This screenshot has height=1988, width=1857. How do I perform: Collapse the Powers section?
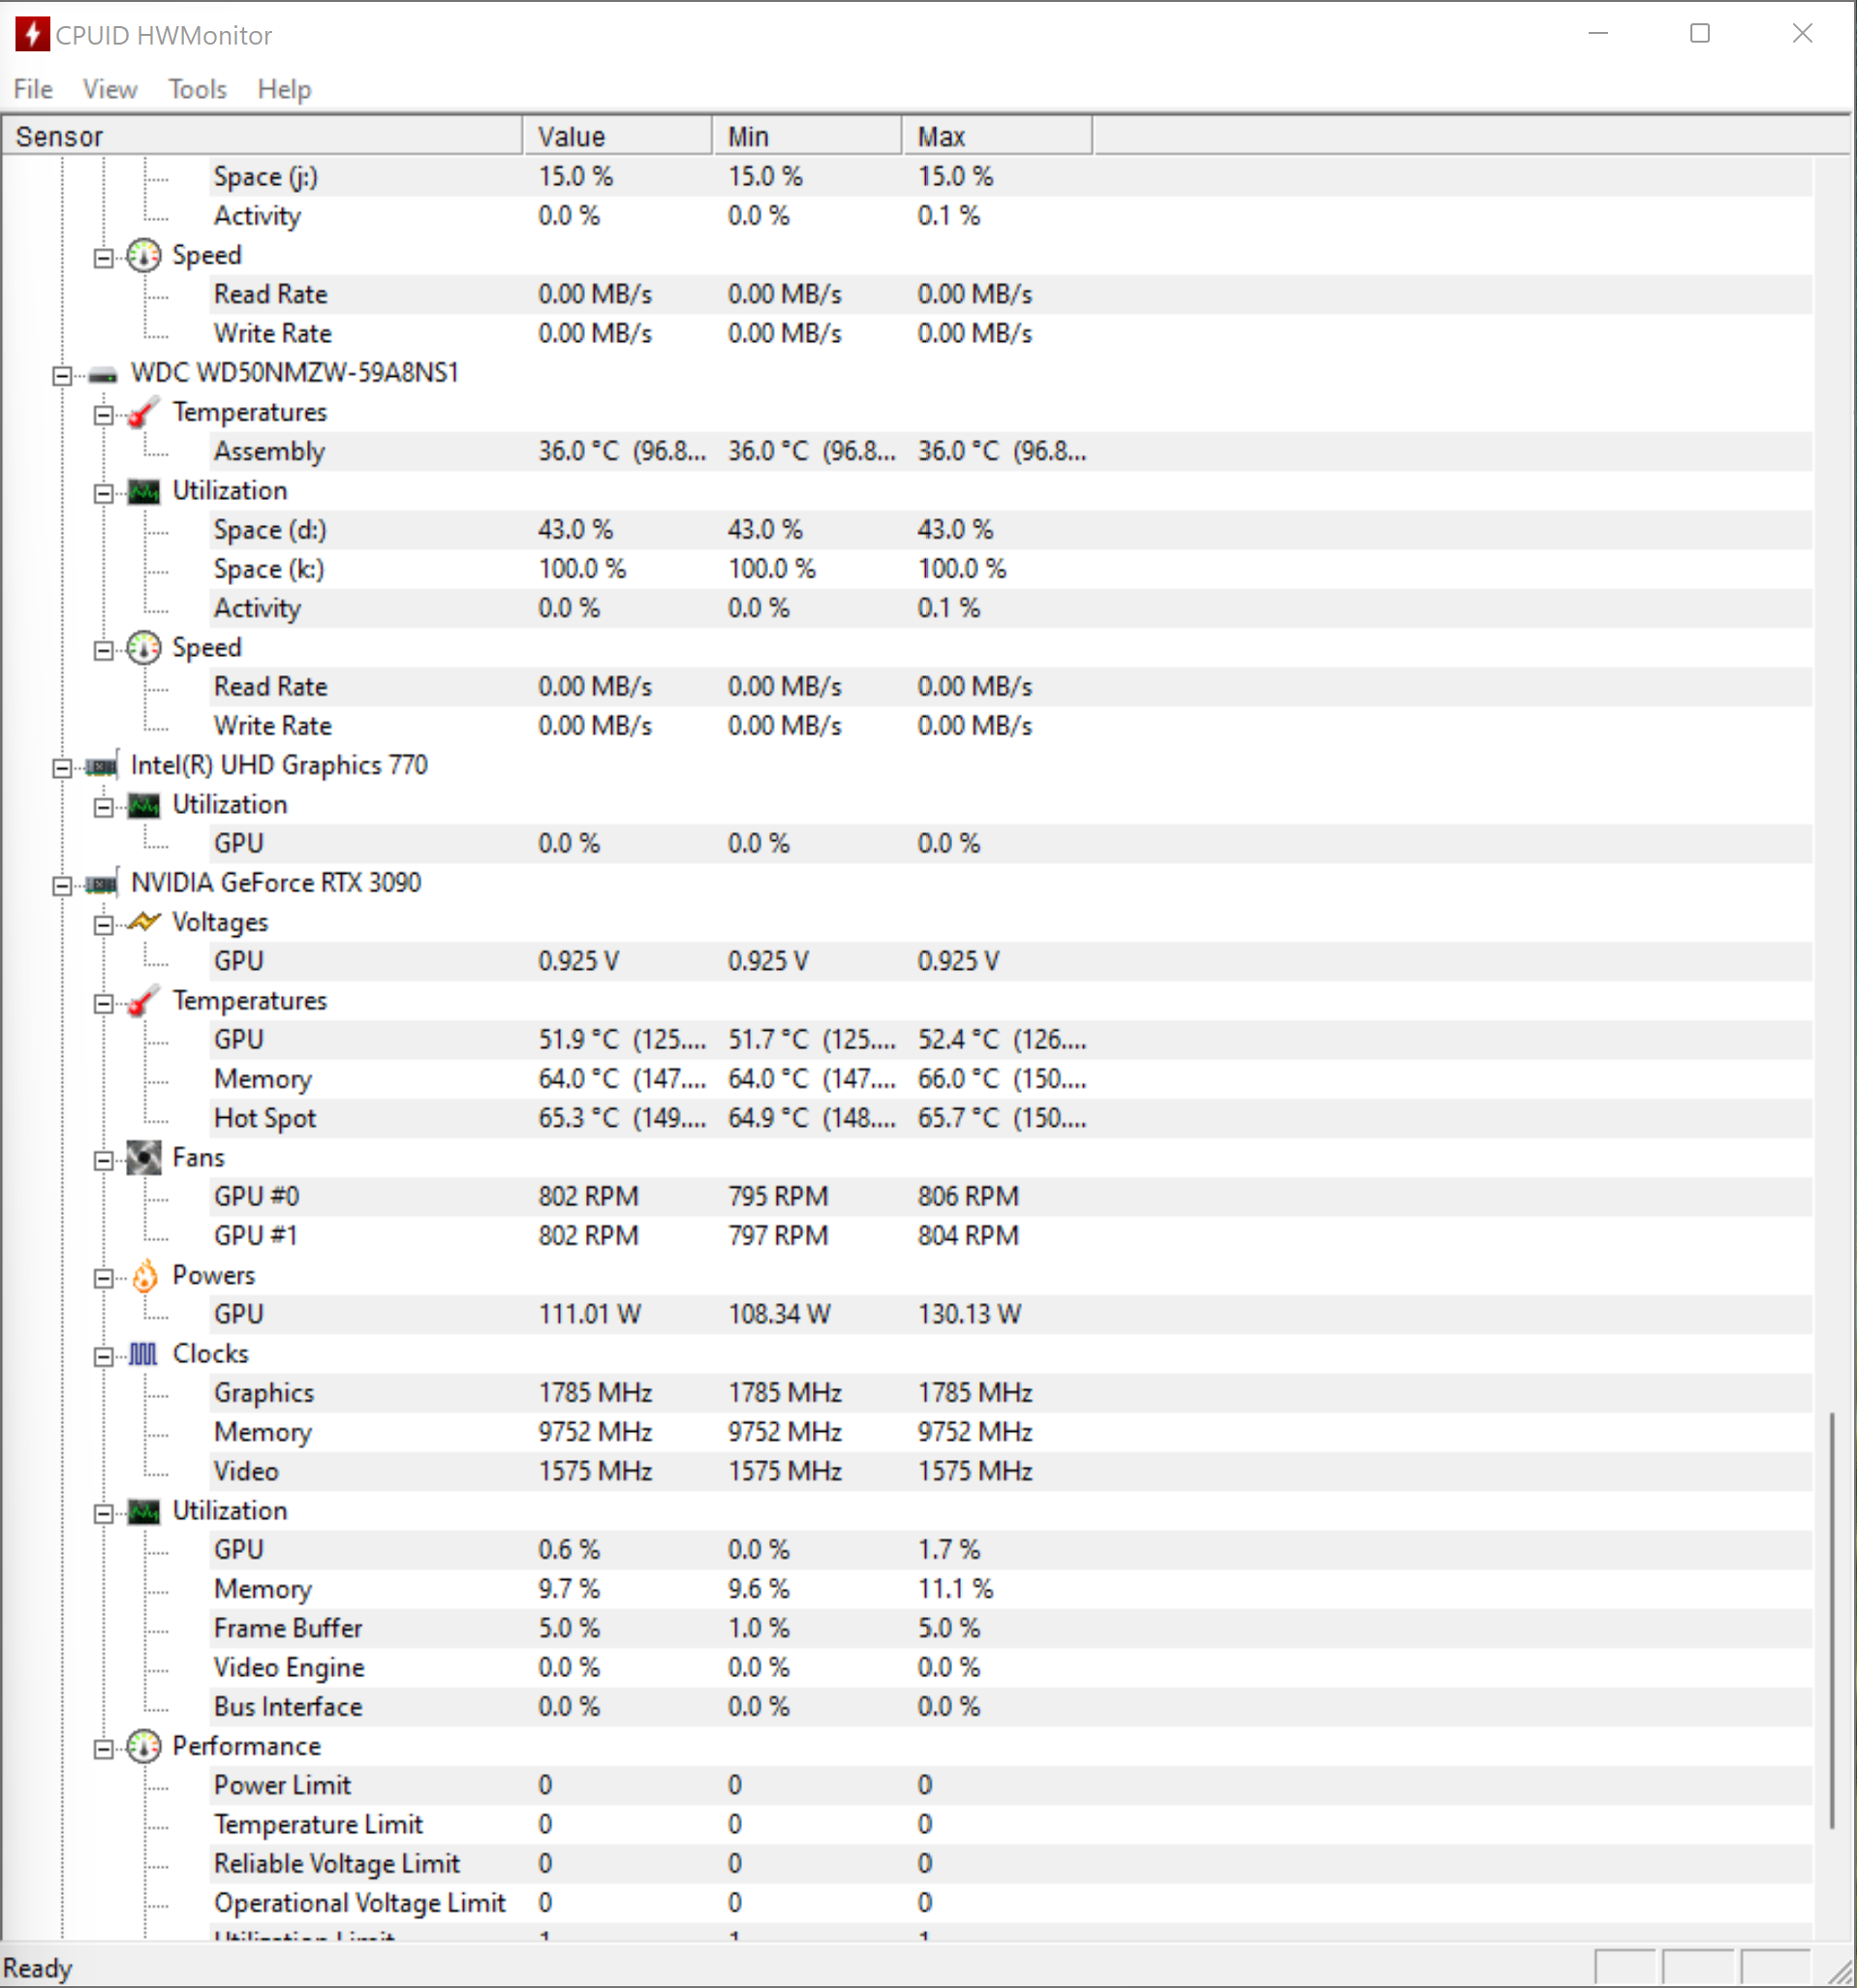(103, 1279)
